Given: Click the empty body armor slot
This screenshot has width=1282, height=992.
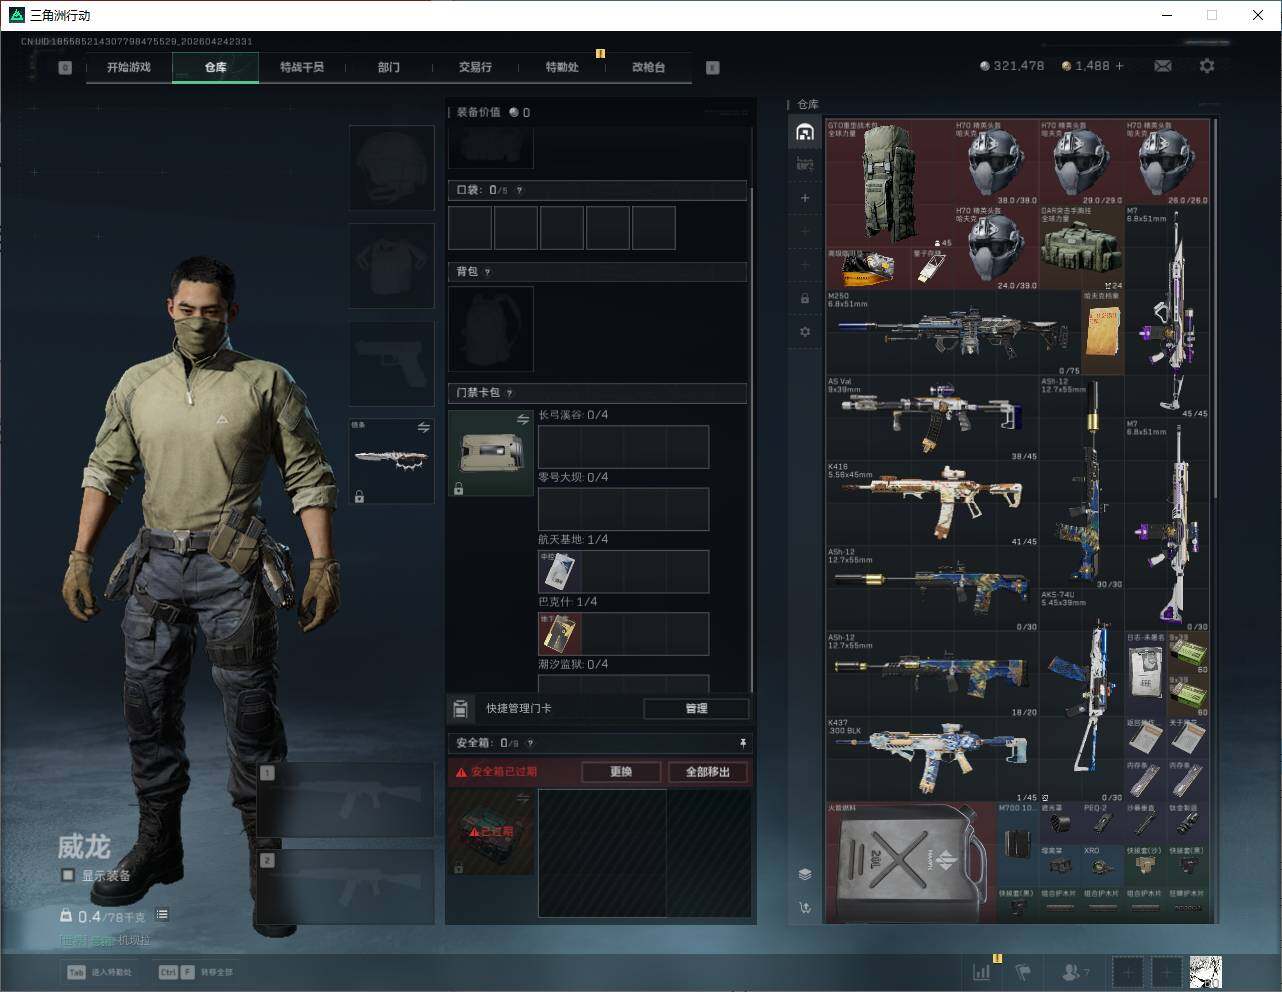Looking at the screenshot, I should pyautogui.click(x=391, y=265).
